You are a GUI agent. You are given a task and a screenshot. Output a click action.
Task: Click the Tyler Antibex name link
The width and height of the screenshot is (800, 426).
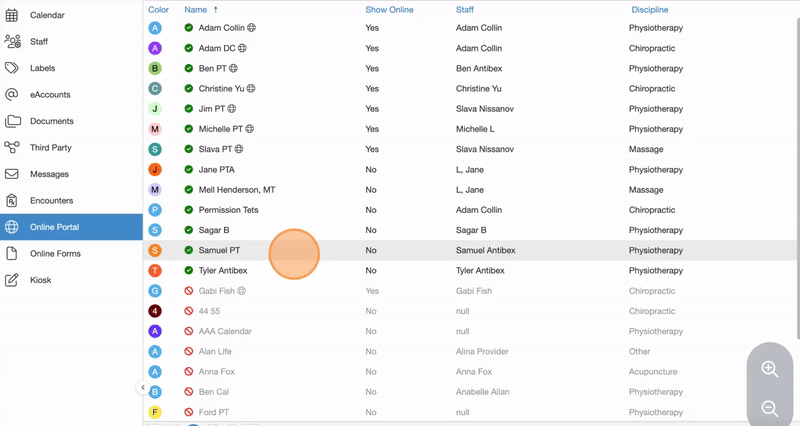tap(223, 271)
